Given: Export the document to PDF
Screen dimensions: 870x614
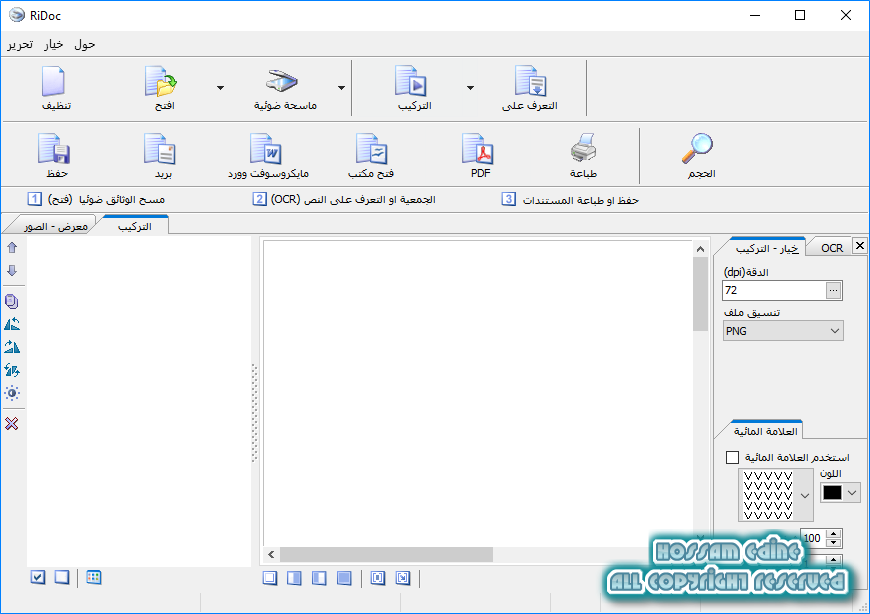Looking at the screenshot, I should [478, 149].
